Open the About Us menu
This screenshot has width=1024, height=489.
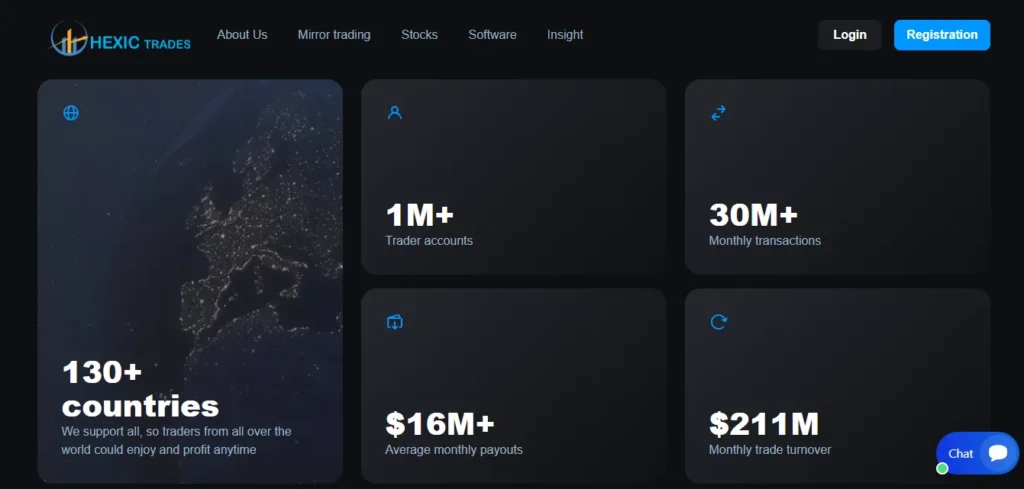(242, 35)
